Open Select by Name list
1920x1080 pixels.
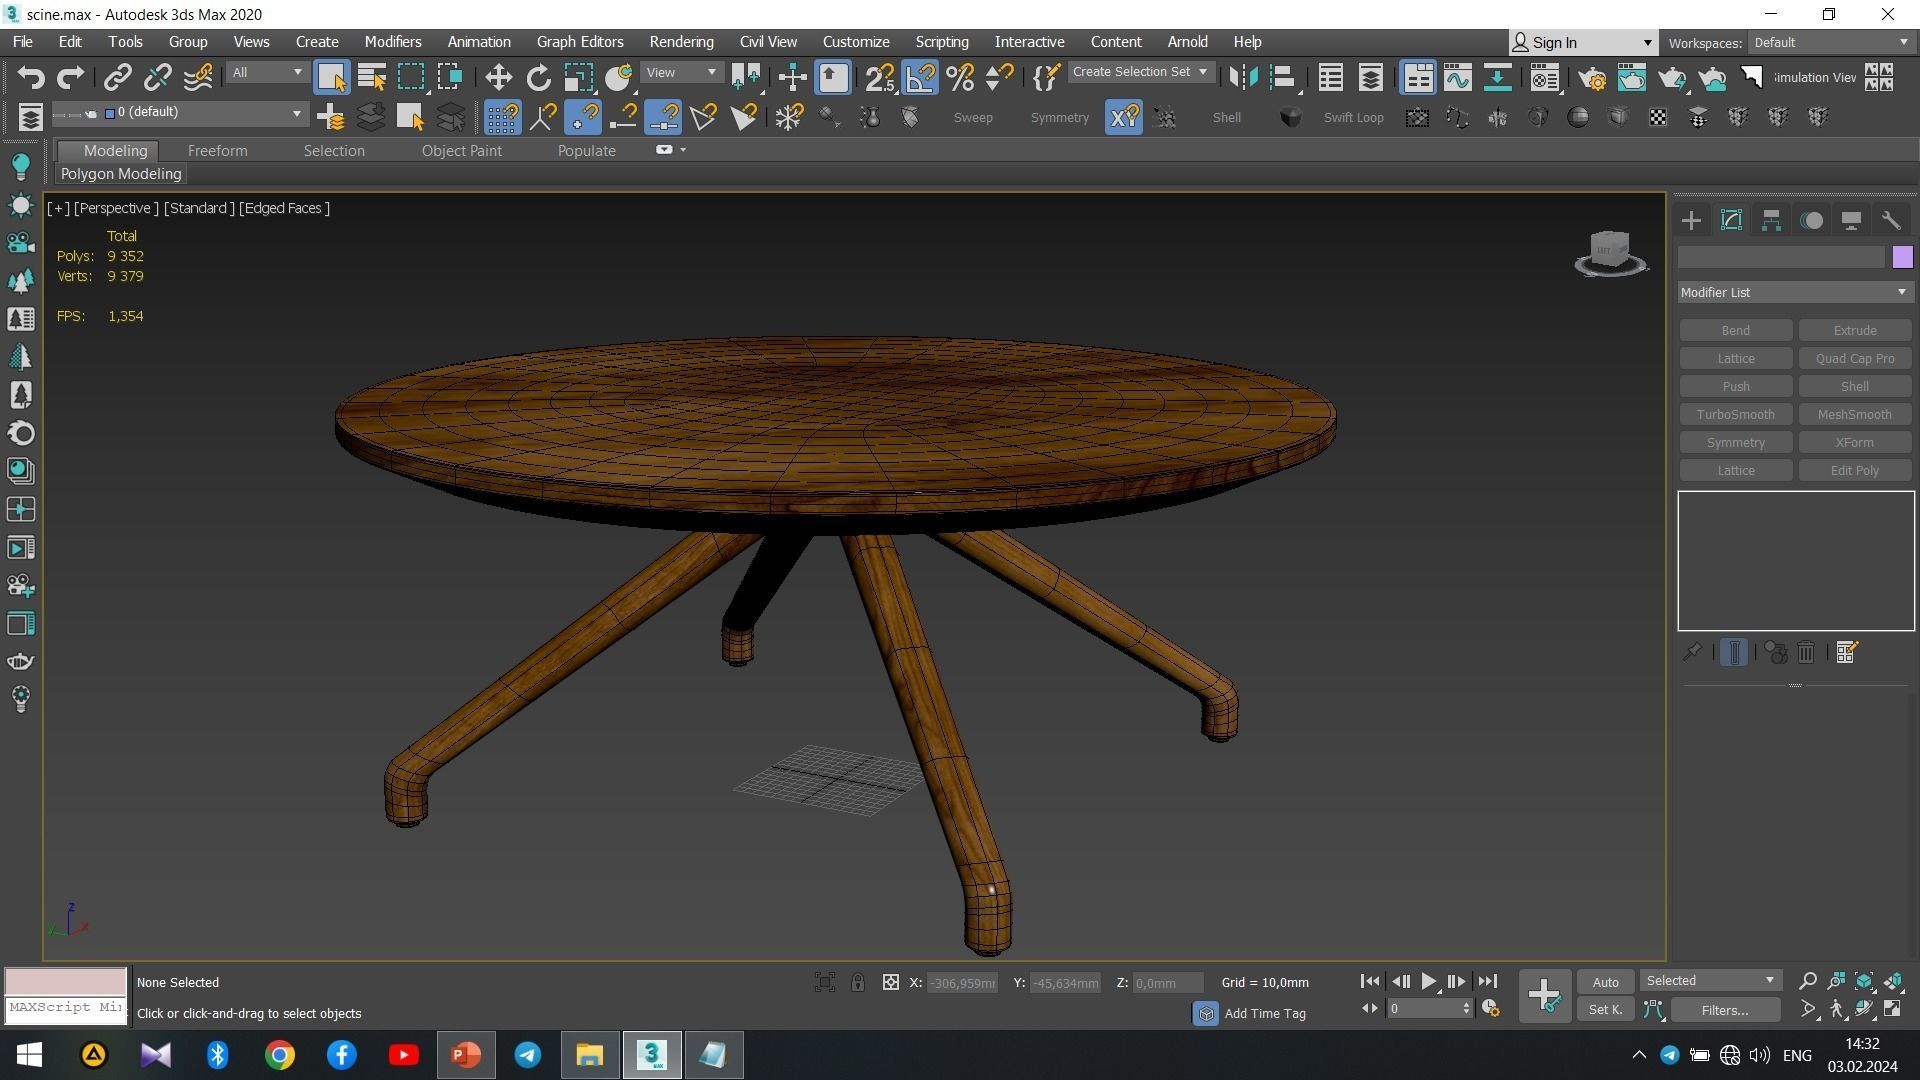coord(371,77)
